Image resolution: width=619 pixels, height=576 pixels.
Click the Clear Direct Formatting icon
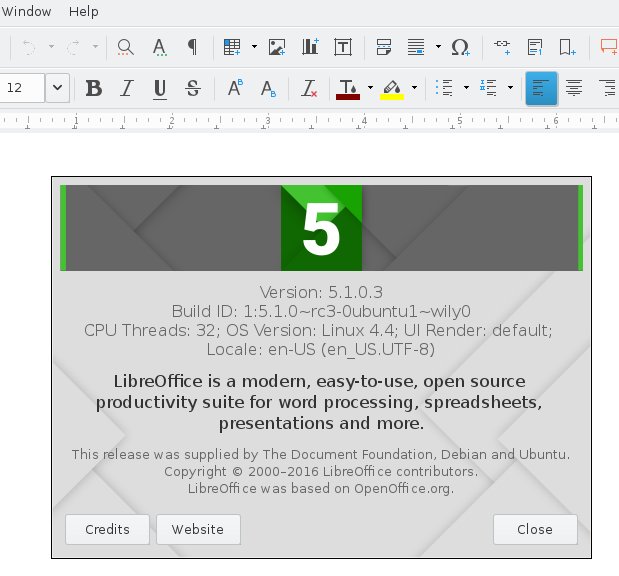309,88
